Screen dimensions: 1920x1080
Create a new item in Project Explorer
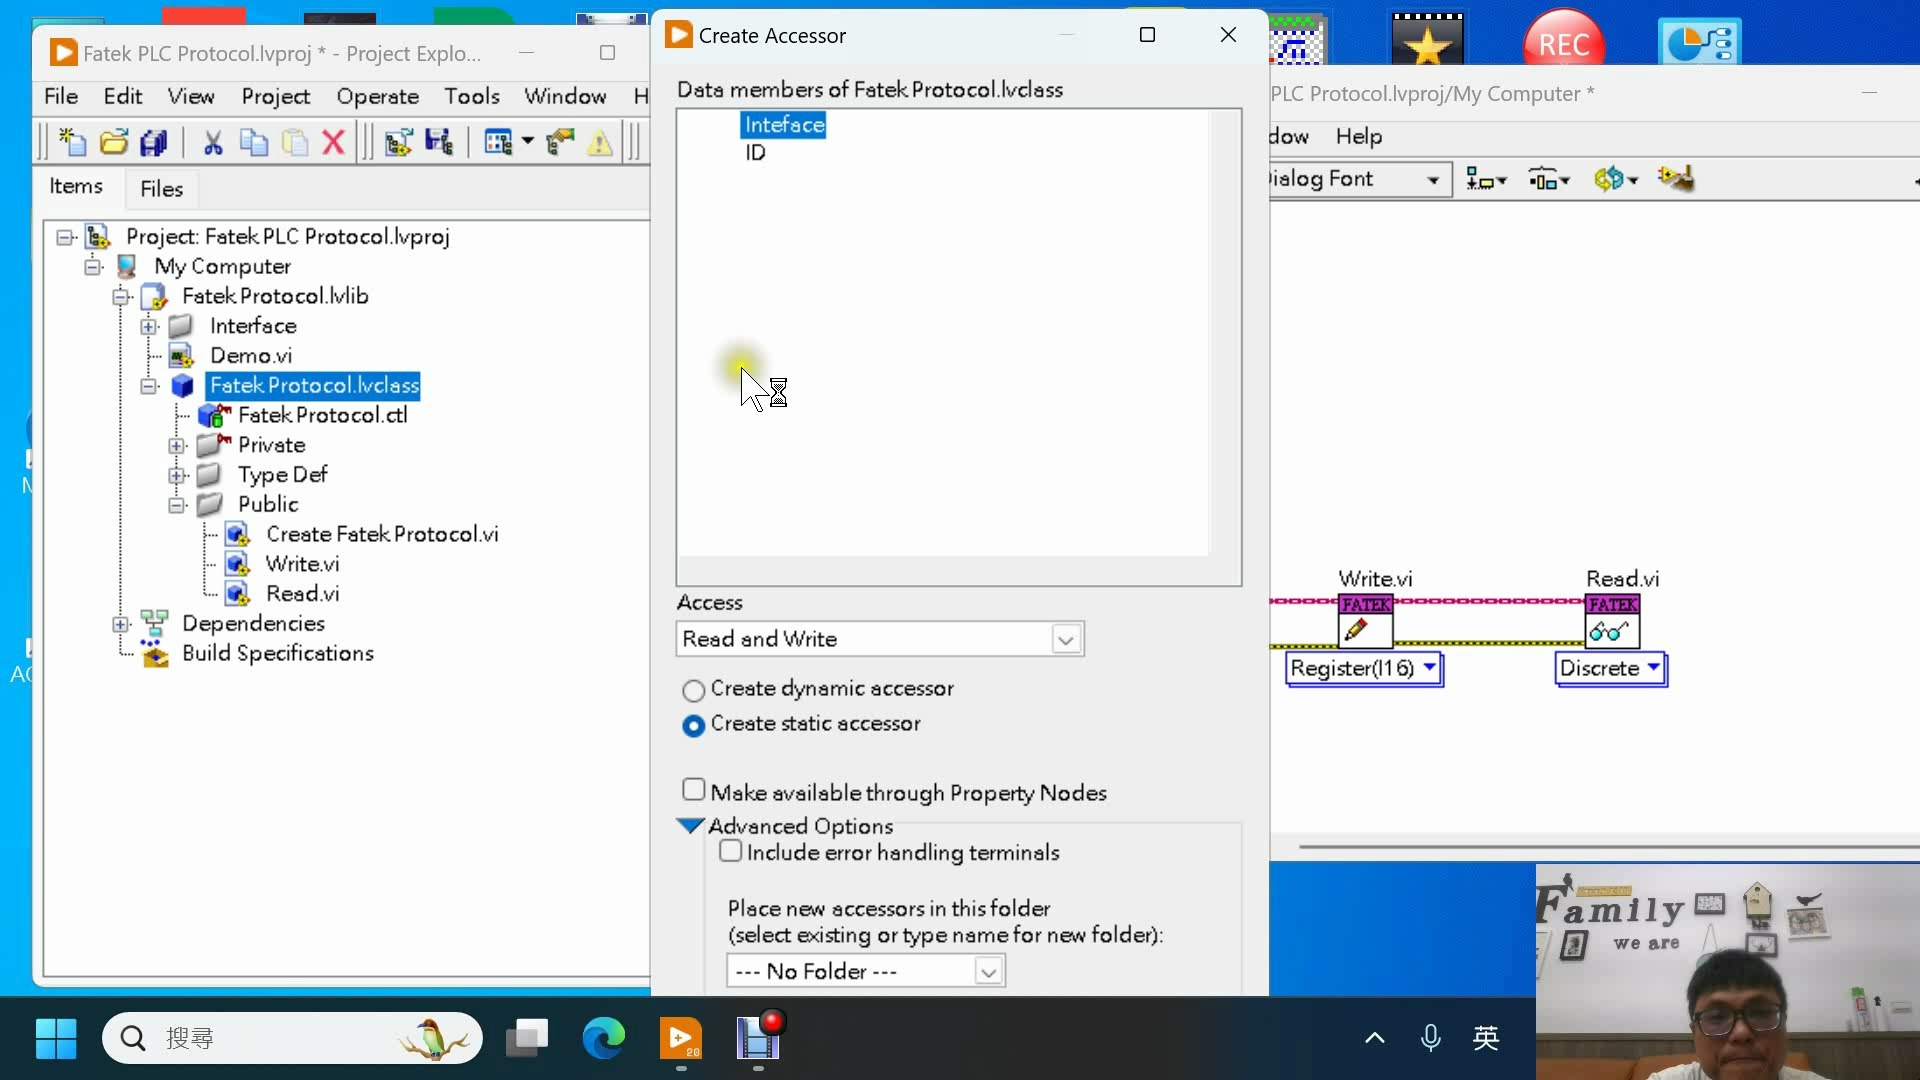[71, 141]
